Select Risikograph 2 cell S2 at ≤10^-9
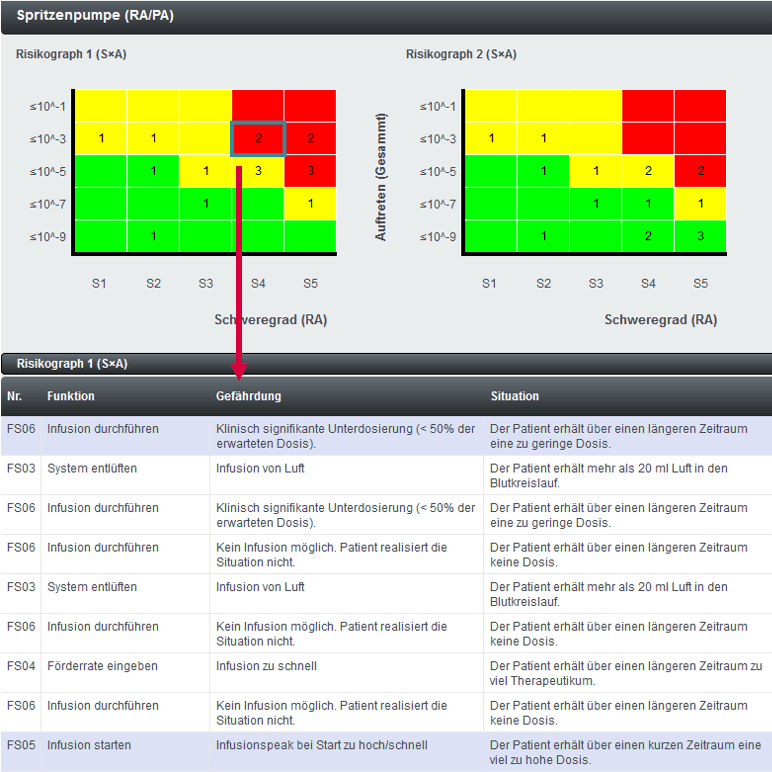This screenshot has height=772, width=772. [543, 236]
